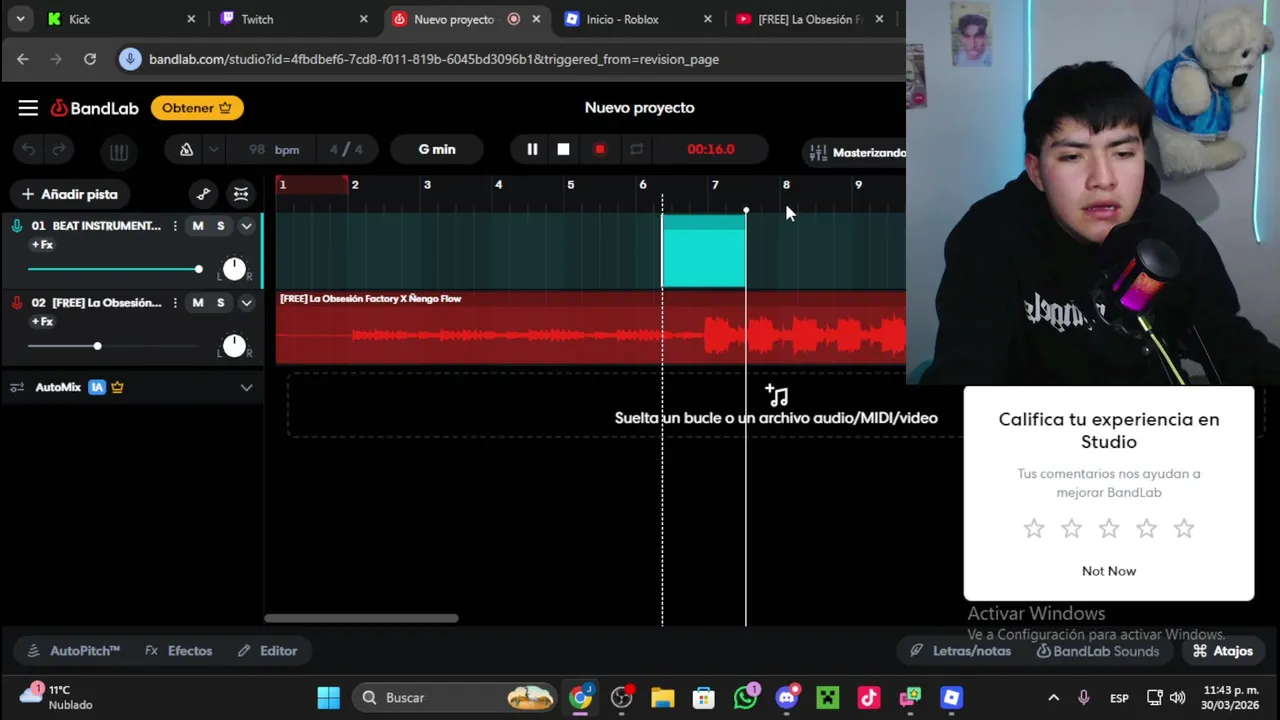
Task: Toggle loop cycle mode
Action: tap(636, 150)
